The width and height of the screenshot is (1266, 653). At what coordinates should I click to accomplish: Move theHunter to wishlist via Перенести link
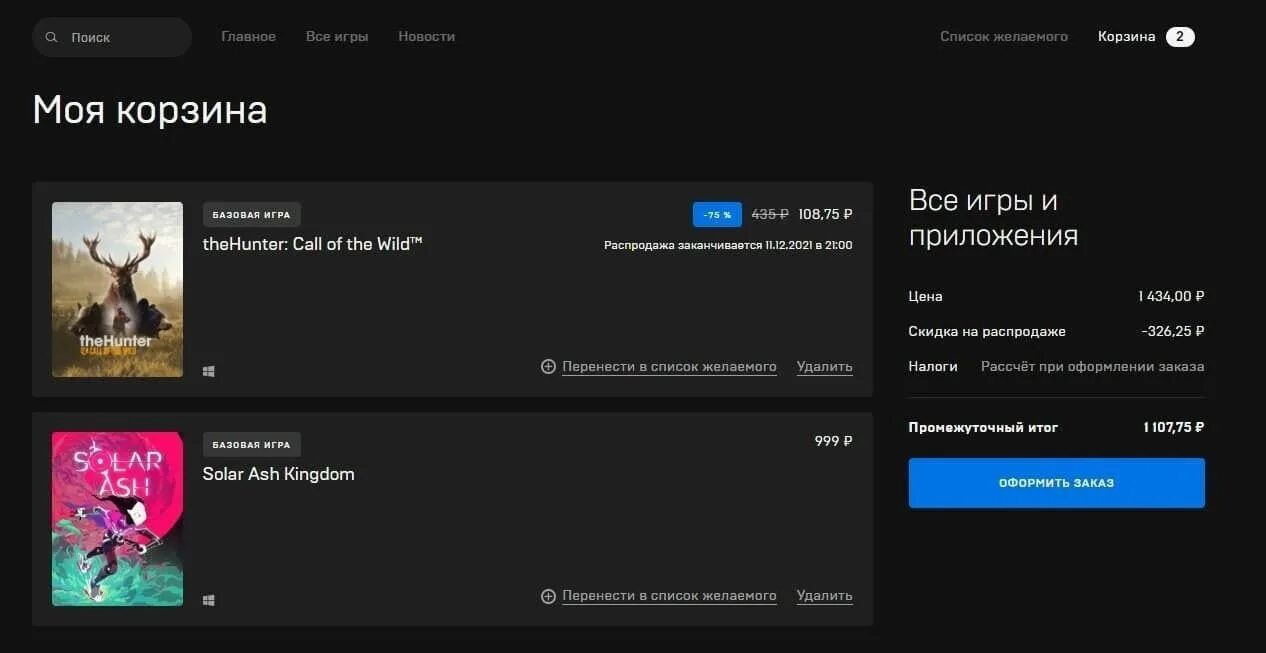(x=669, y=367)
